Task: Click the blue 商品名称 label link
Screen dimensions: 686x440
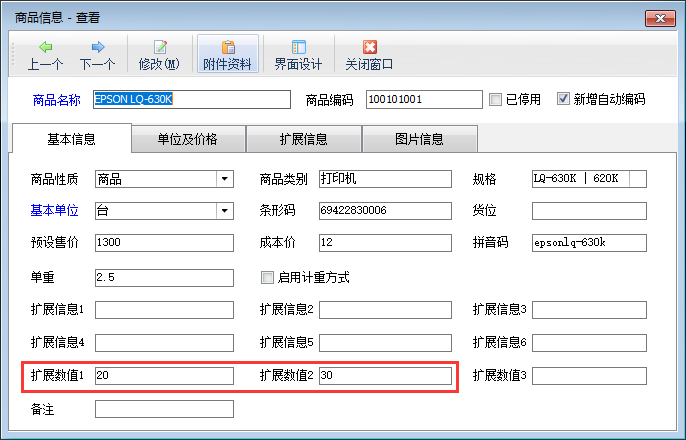Action: pyautogui.click(x=57, y=100)
